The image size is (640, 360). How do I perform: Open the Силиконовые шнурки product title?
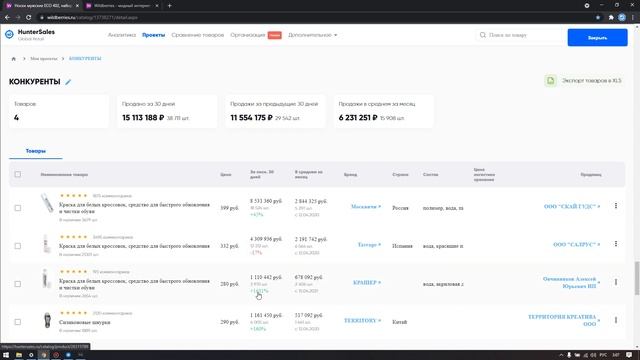(x=84, y=322)
